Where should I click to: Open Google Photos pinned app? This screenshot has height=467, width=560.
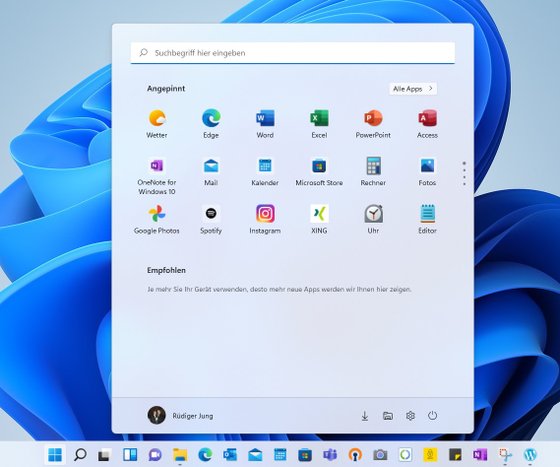(157, 219)
